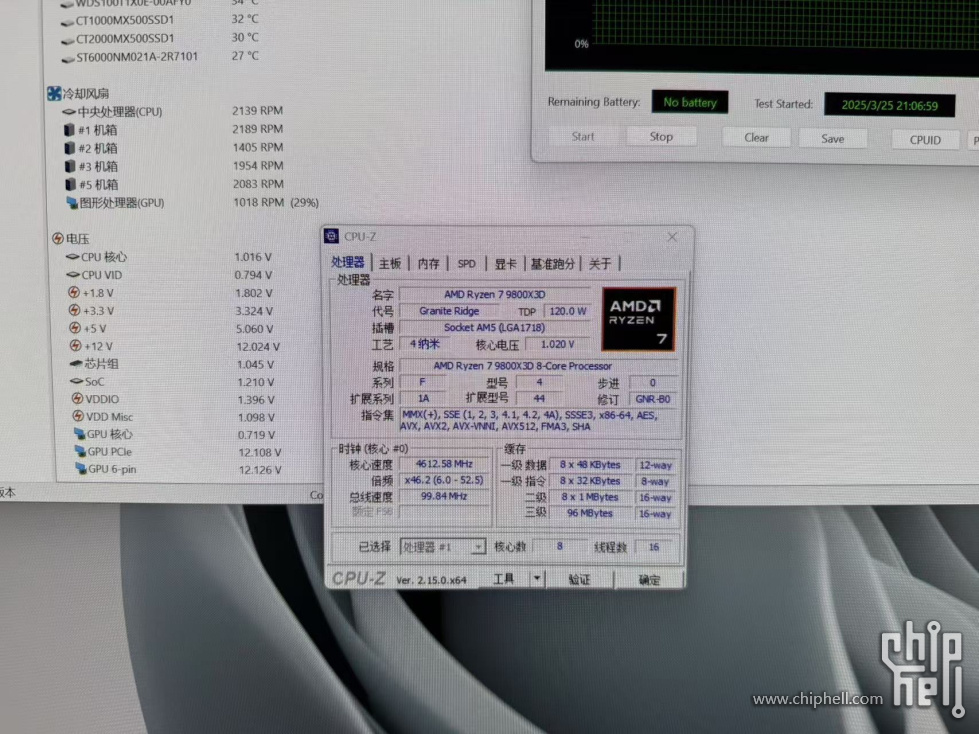Image resolution: width=979 pixels, height=734 pixels.
Task: Click the Stop button in the test window
Action: point(661,137)
